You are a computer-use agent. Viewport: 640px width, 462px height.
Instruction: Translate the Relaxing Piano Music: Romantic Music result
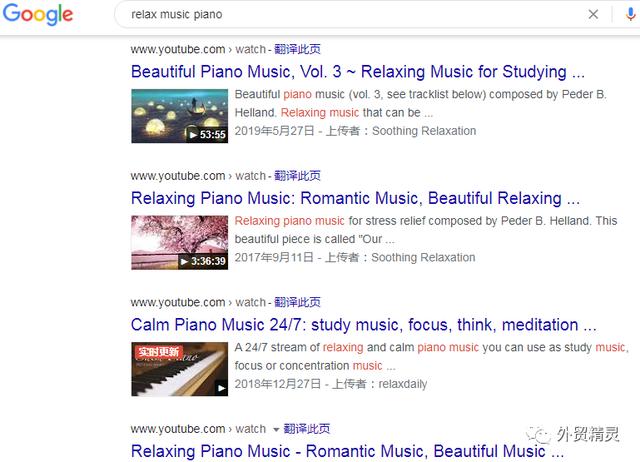tap(297, 176)
